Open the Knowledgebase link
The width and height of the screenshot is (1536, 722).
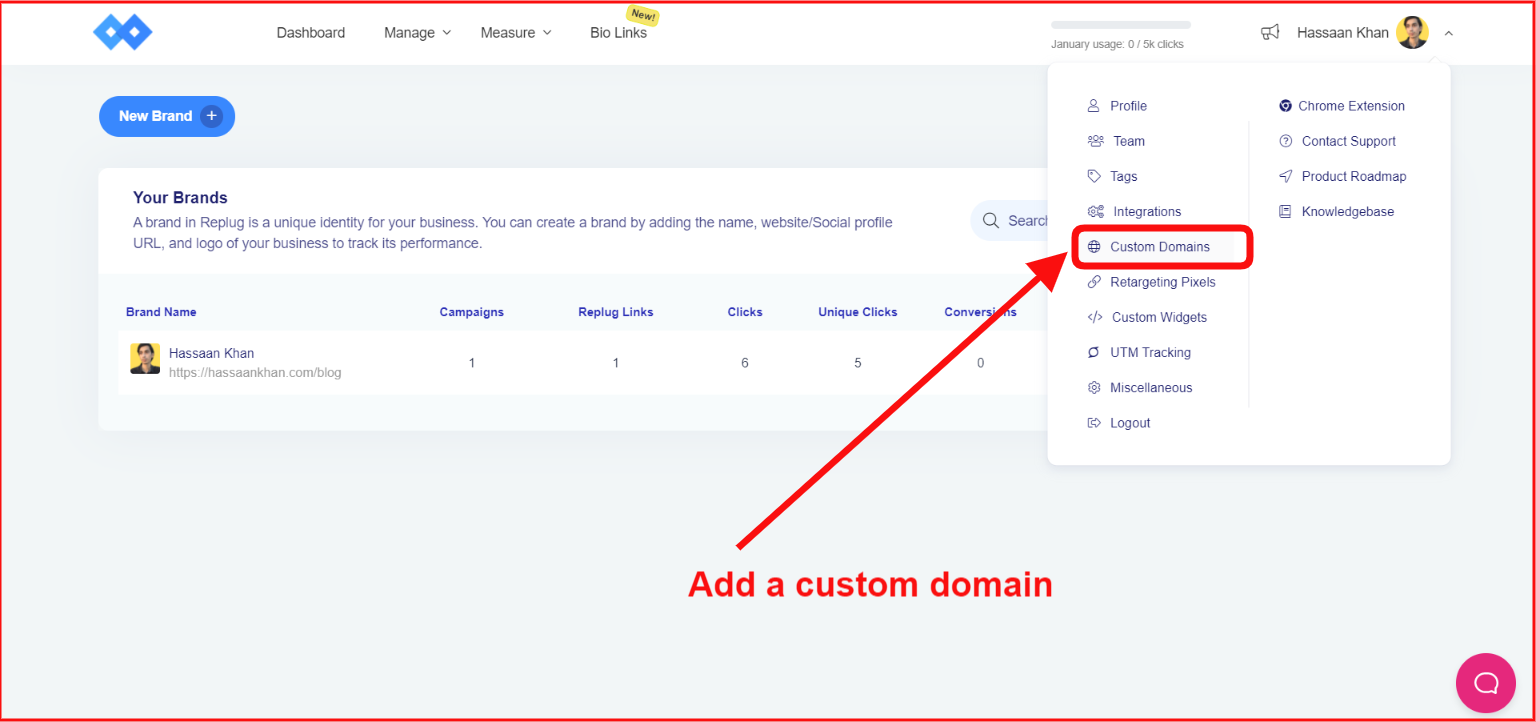point(1348,212)
